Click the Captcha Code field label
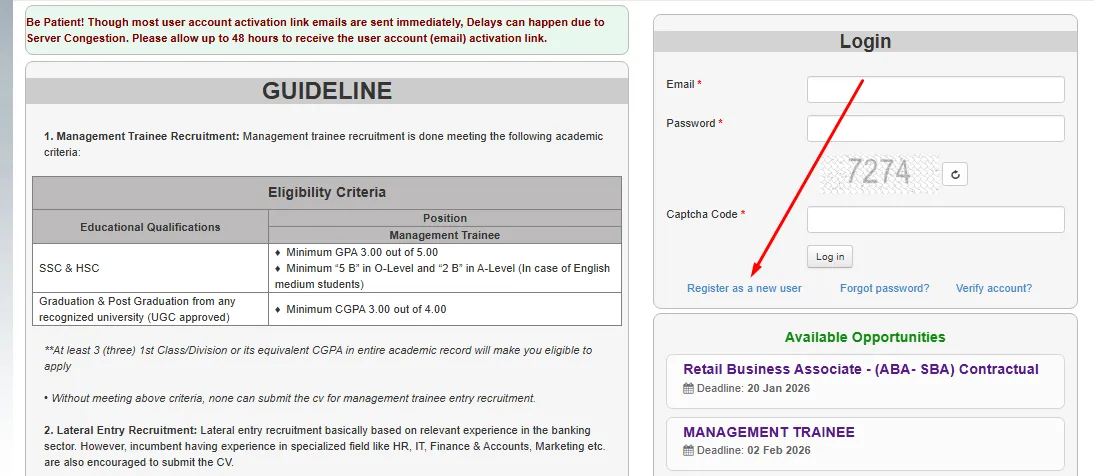Viewport: 1094px width, 476px height. [704, 214]
